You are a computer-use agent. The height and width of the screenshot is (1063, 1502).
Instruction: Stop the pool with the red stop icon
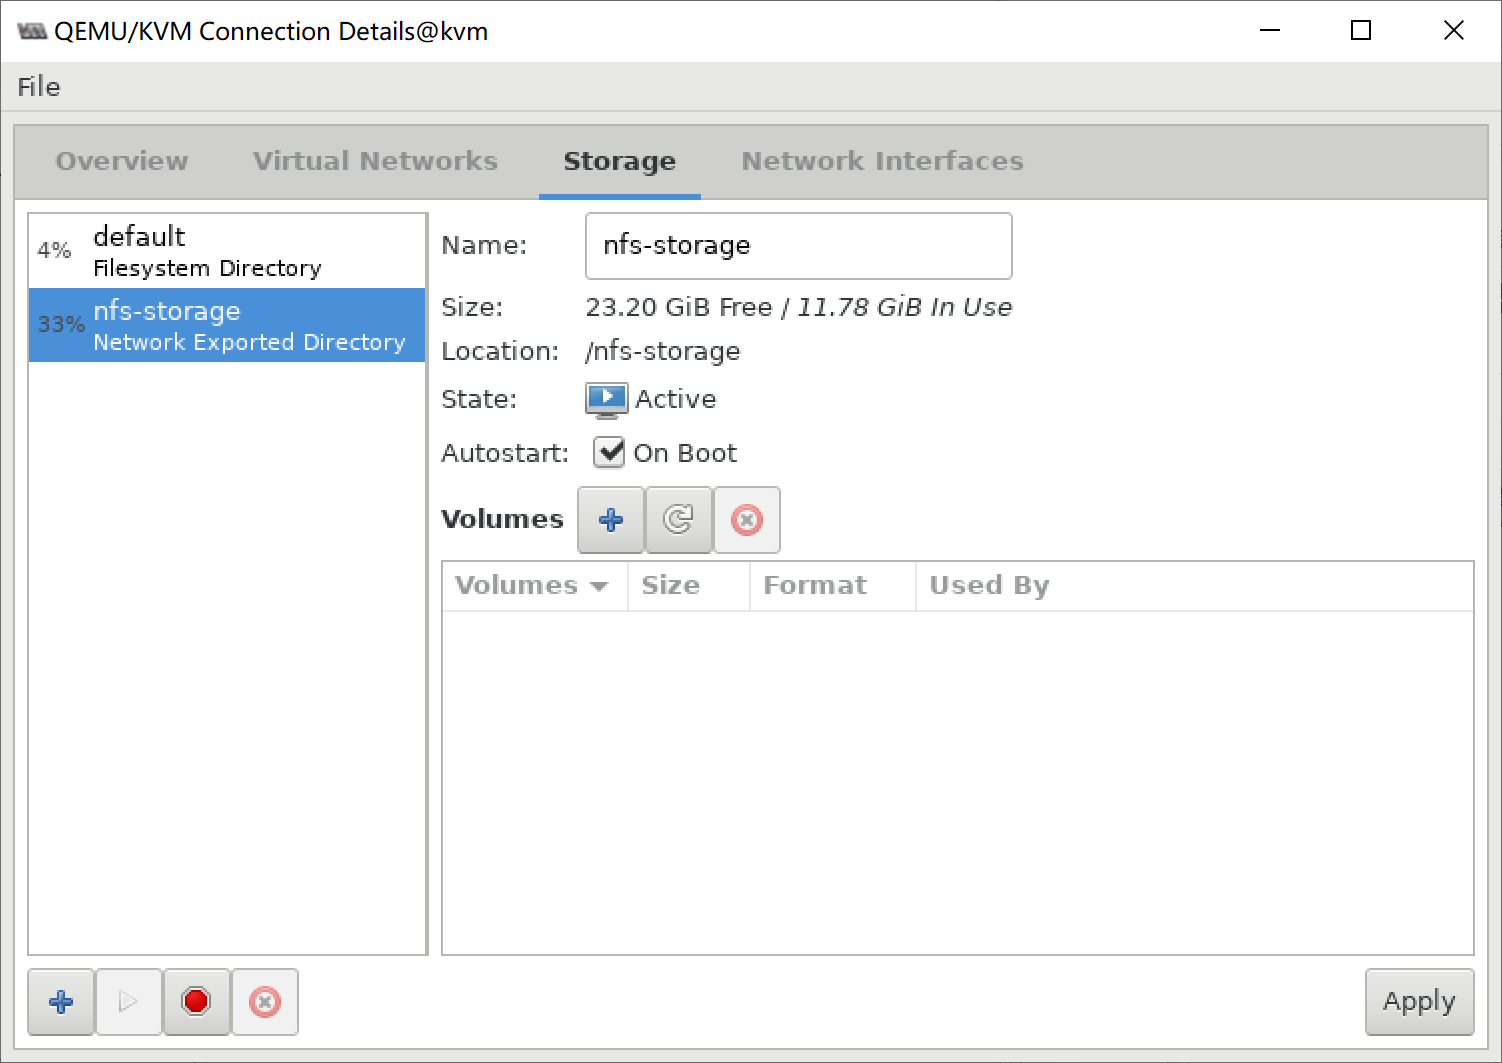pos(196,1001)
